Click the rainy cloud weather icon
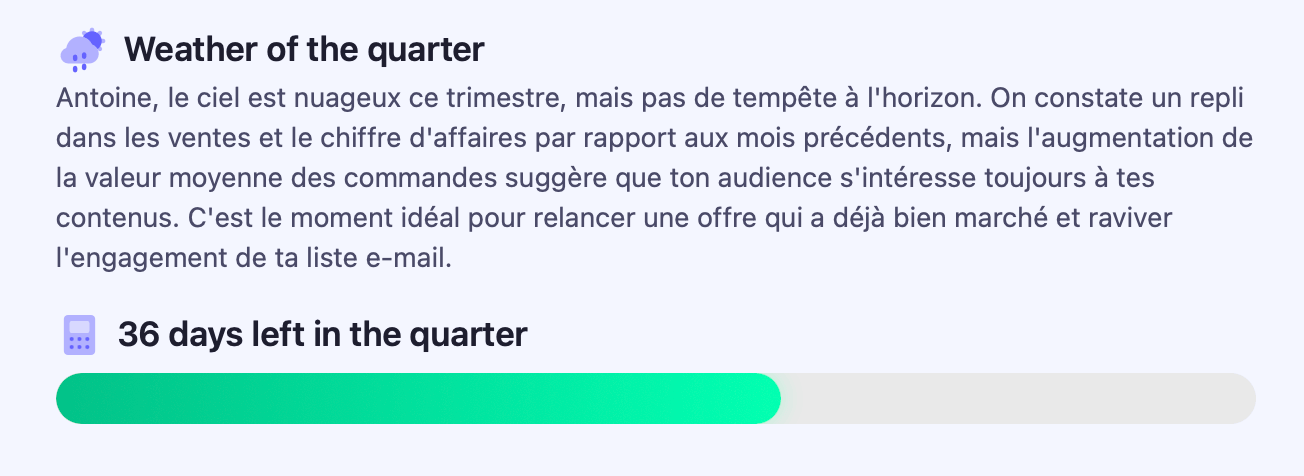The width and height of the screenshot is (1304, 476). tap(83, 50)
